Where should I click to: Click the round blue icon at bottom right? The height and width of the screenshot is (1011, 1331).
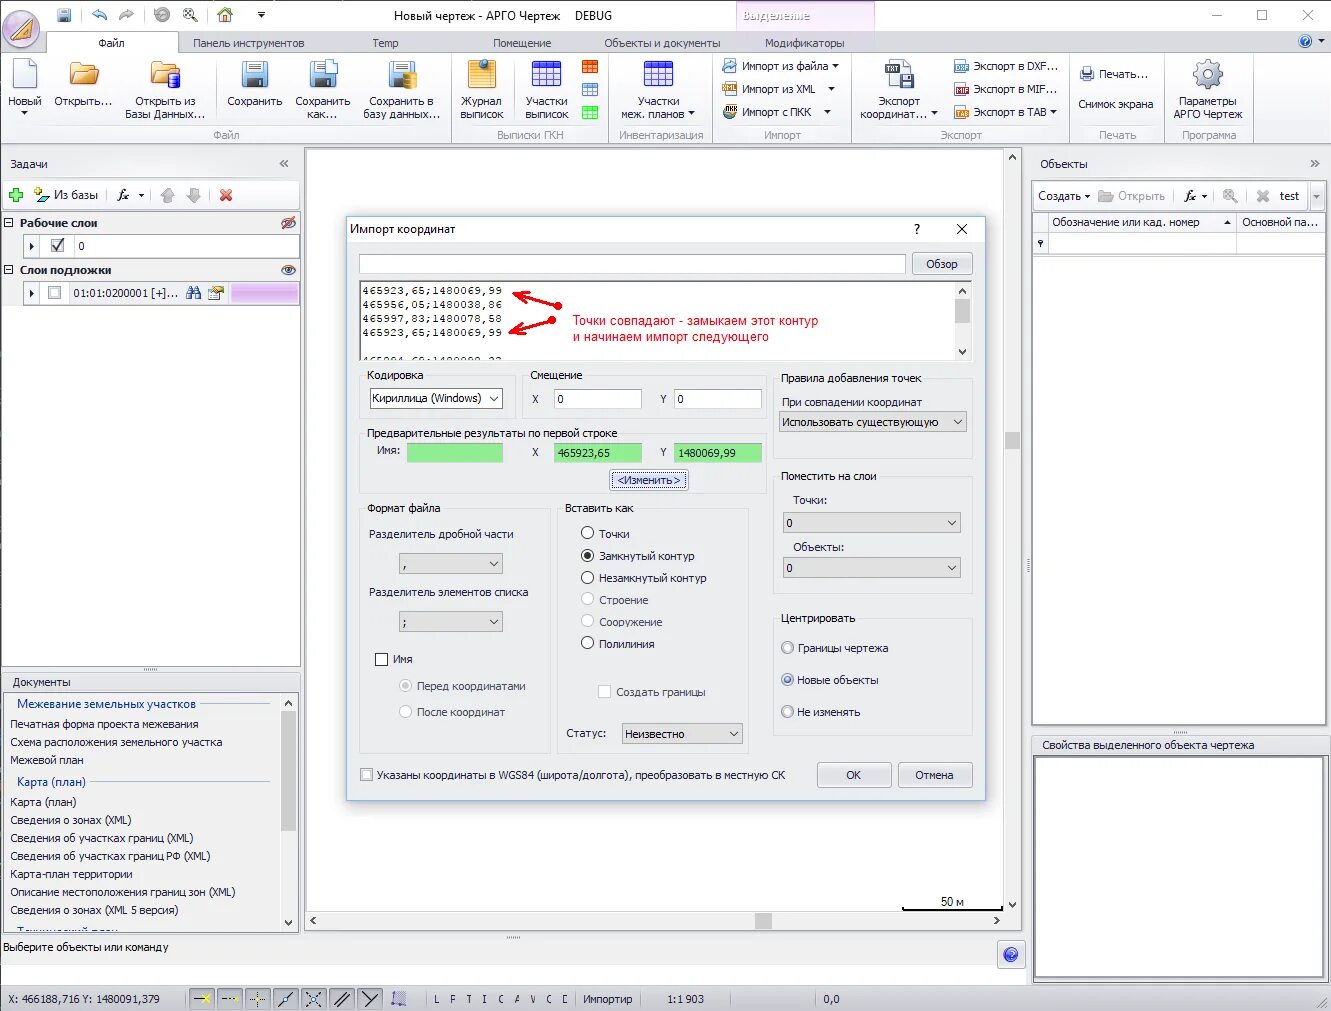click(x=1011, y=954)
